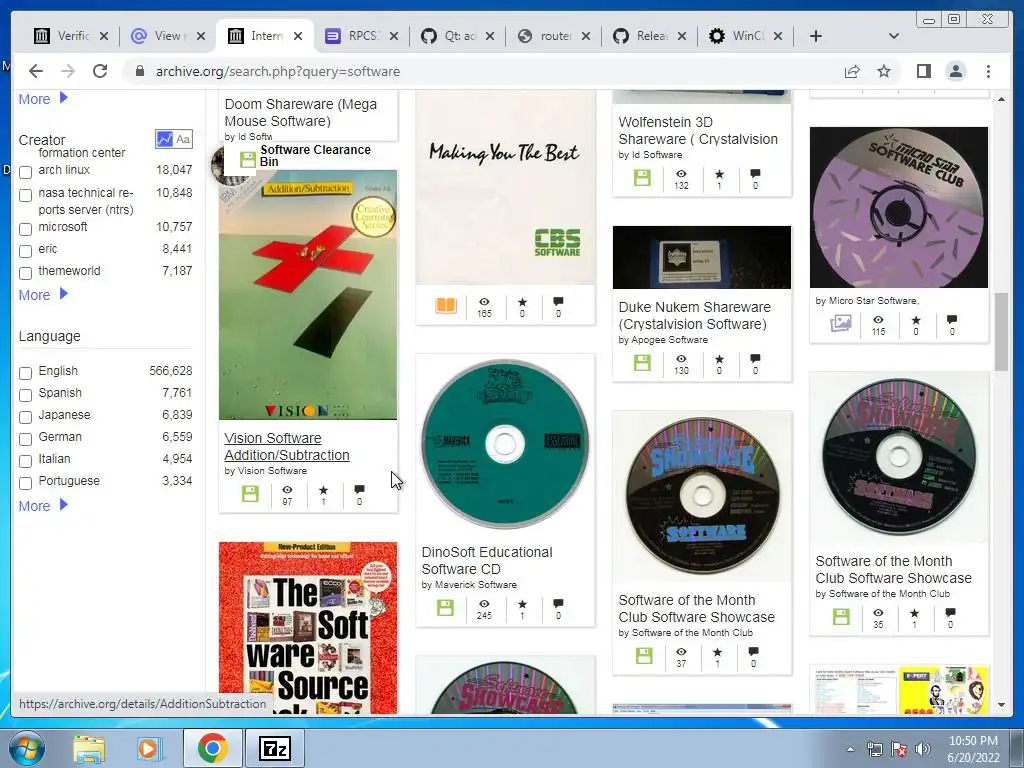Click favorites star on Vision Software card
Screen dimensions: 1024x768
(x=323, y=490)
